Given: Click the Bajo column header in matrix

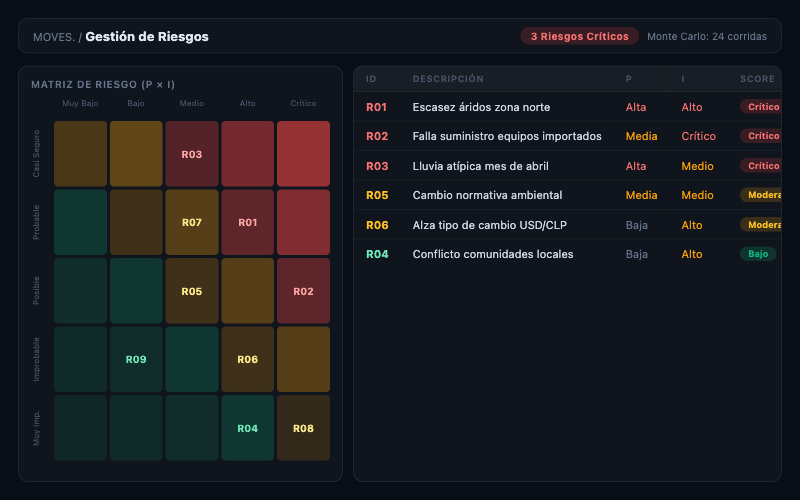Looking at the screenshot, I should [136, 103].
